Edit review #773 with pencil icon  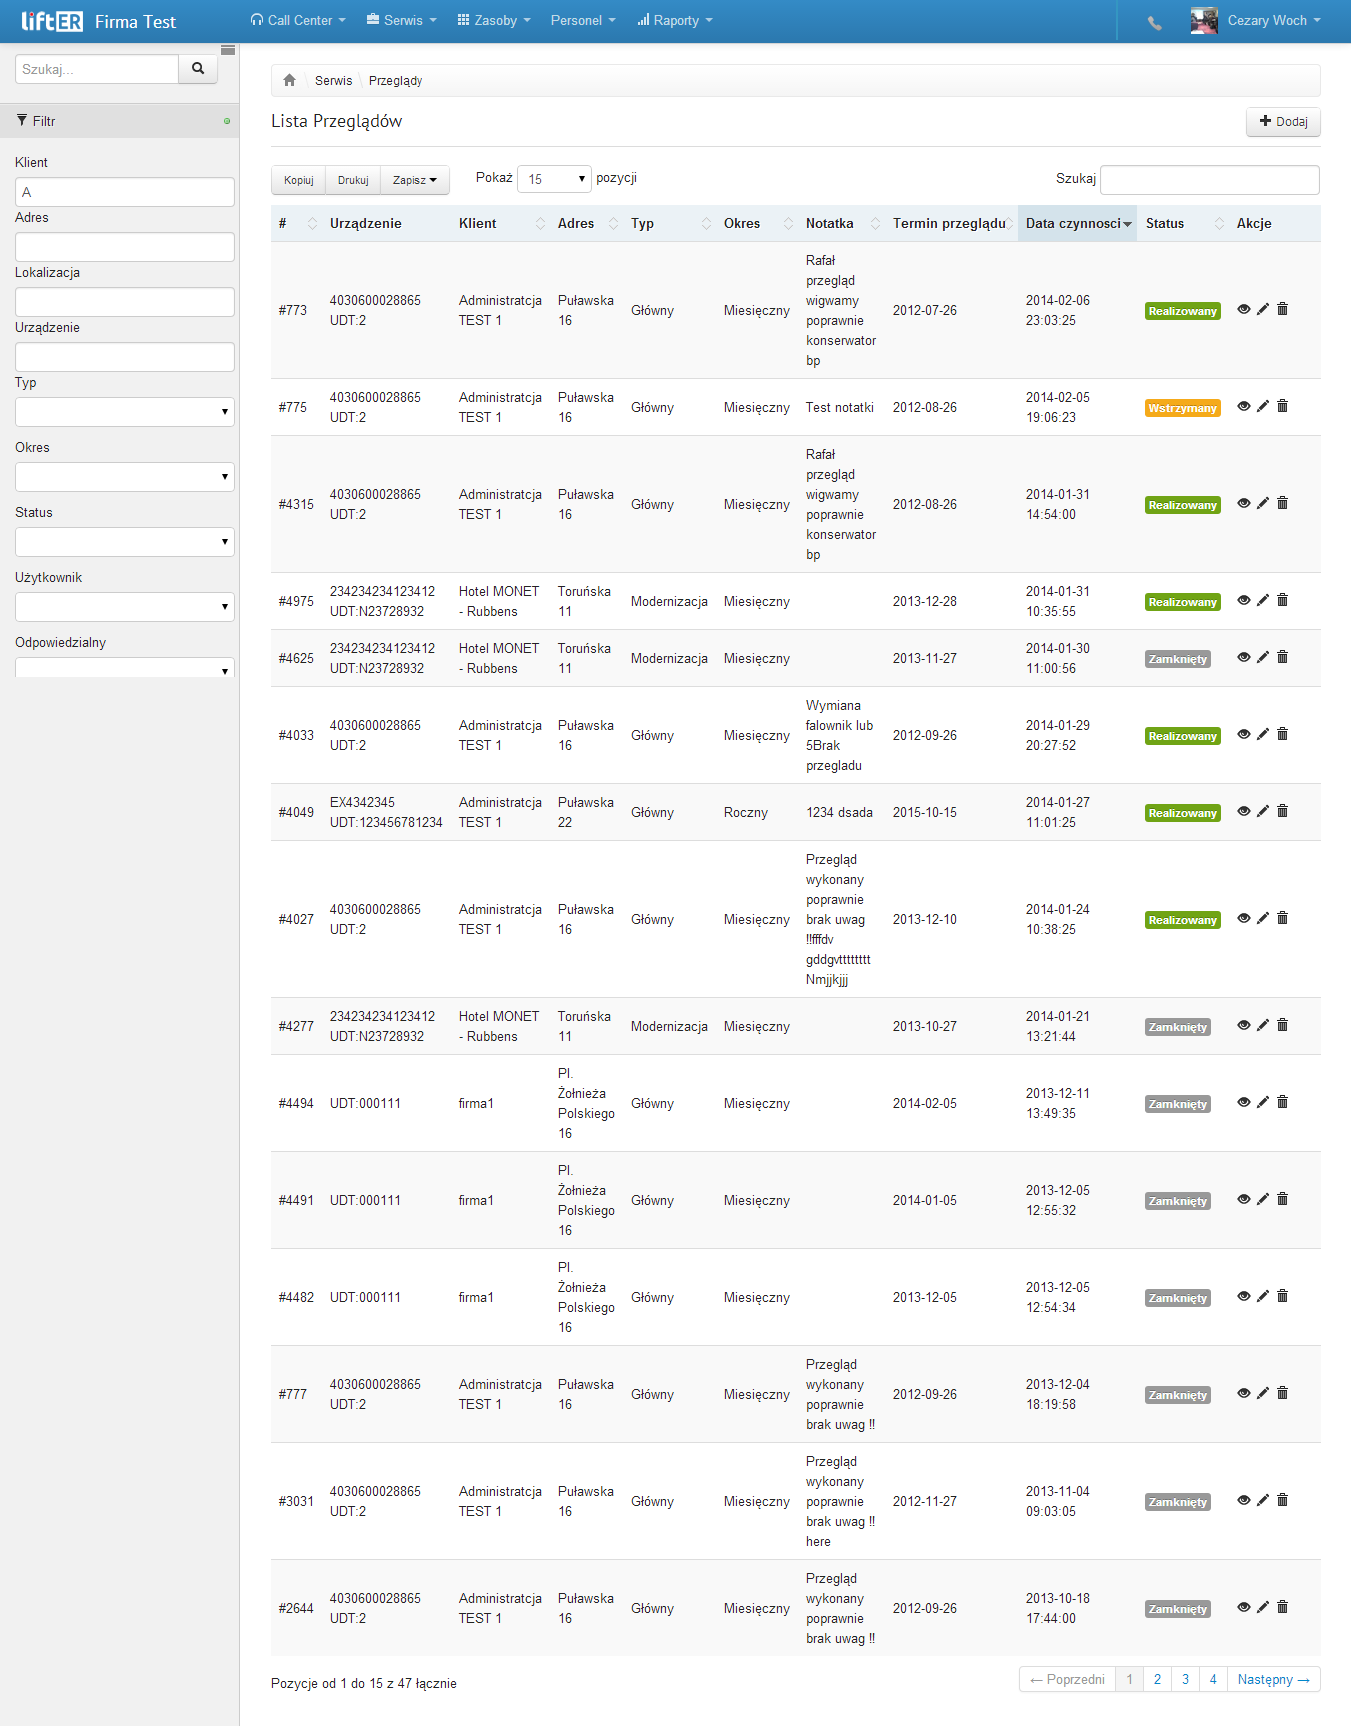pyautogui.click(x=1263, y=309)
